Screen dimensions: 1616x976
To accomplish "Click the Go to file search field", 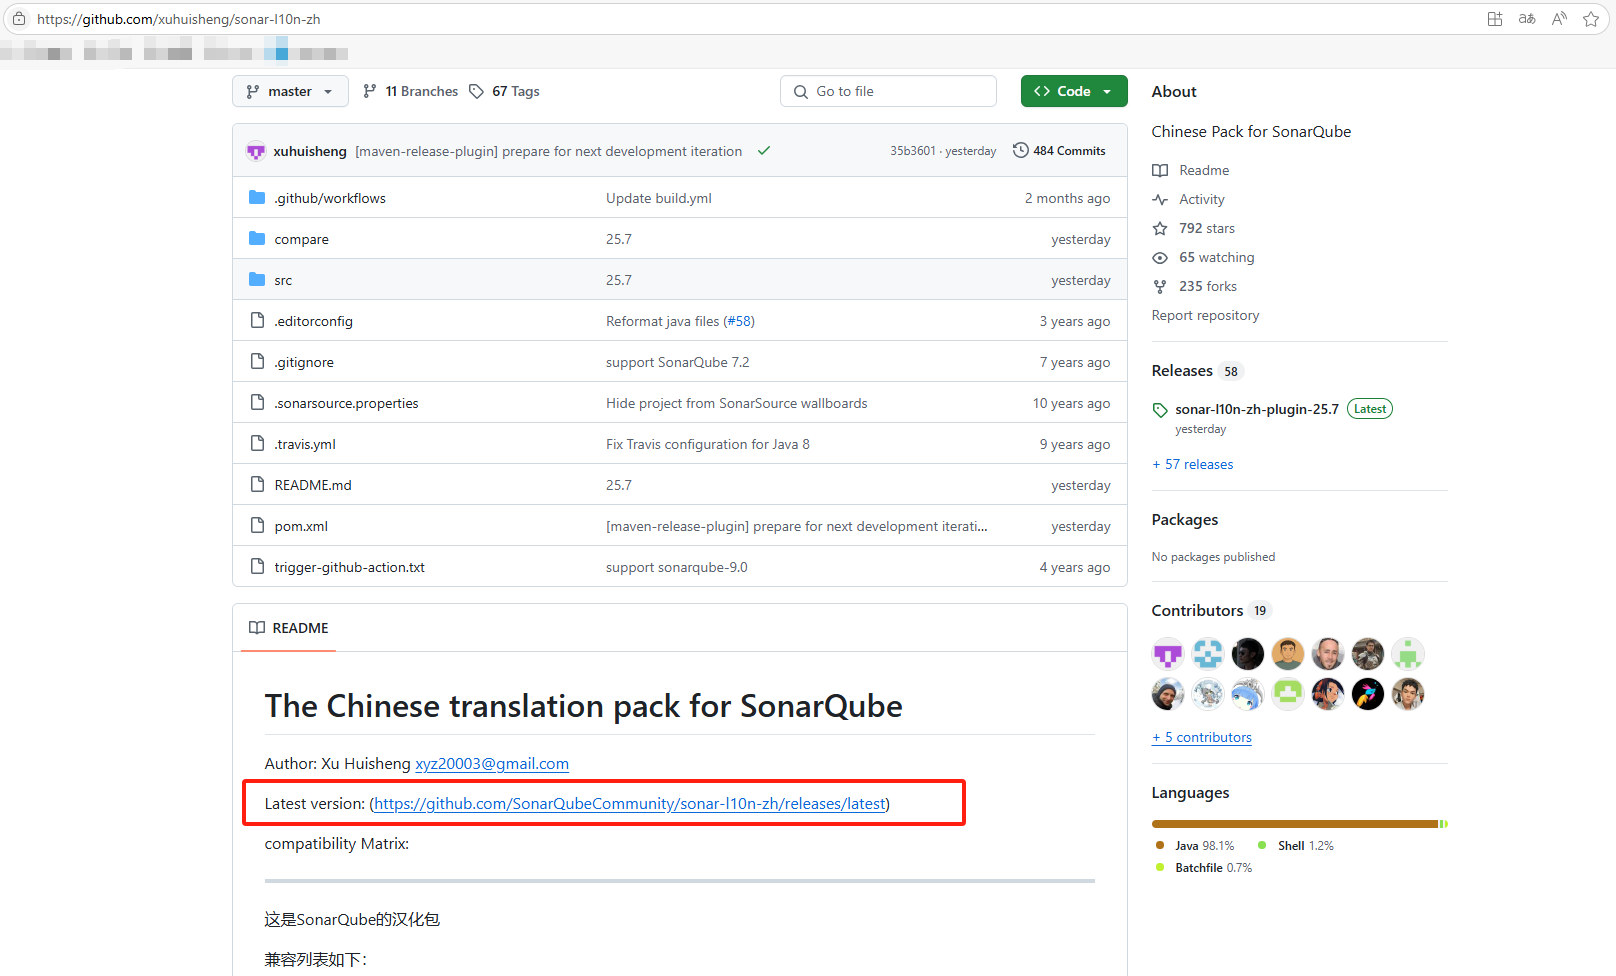I will click(888, 91).
